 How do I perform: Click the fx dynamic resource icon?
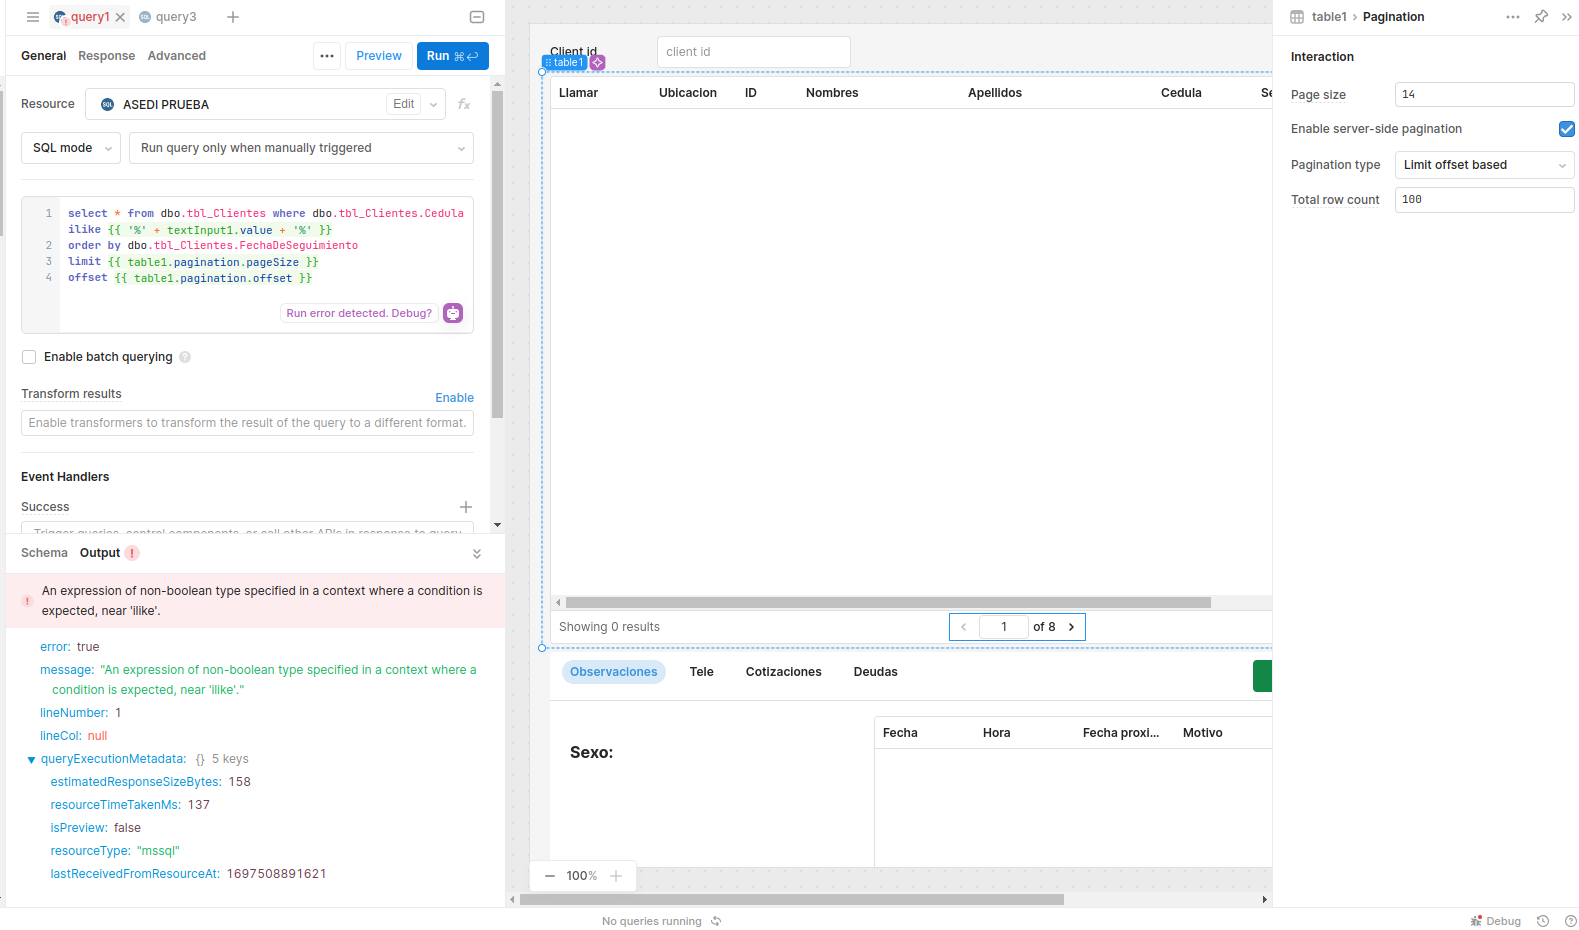pyautogui.click(x=464, y=104)
